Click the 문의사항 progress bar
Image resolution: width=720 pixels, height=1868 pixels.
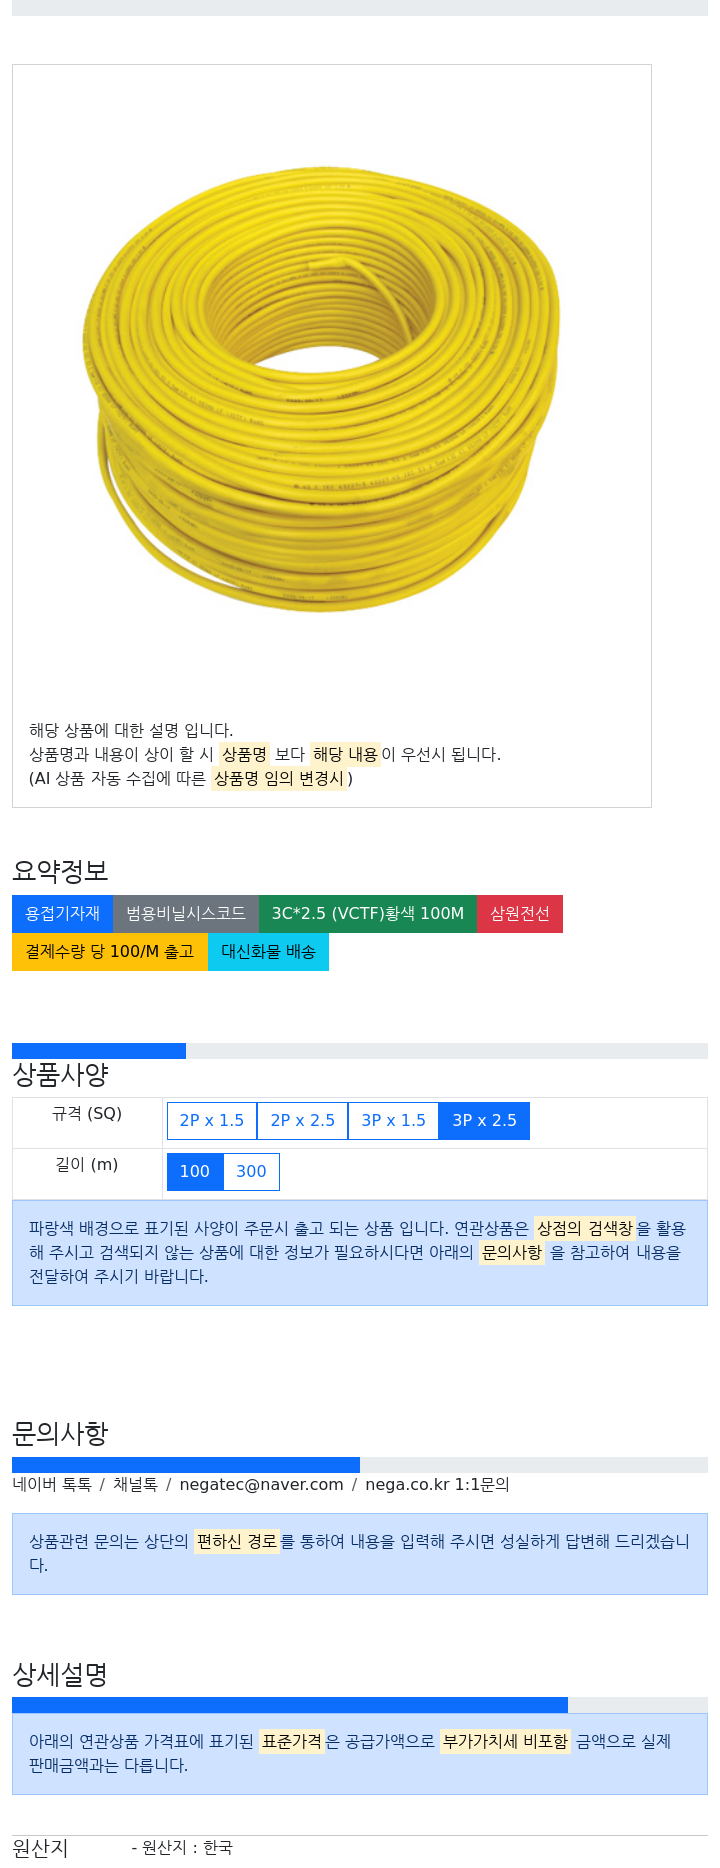pyautogui.click(x=360, y=1465)
